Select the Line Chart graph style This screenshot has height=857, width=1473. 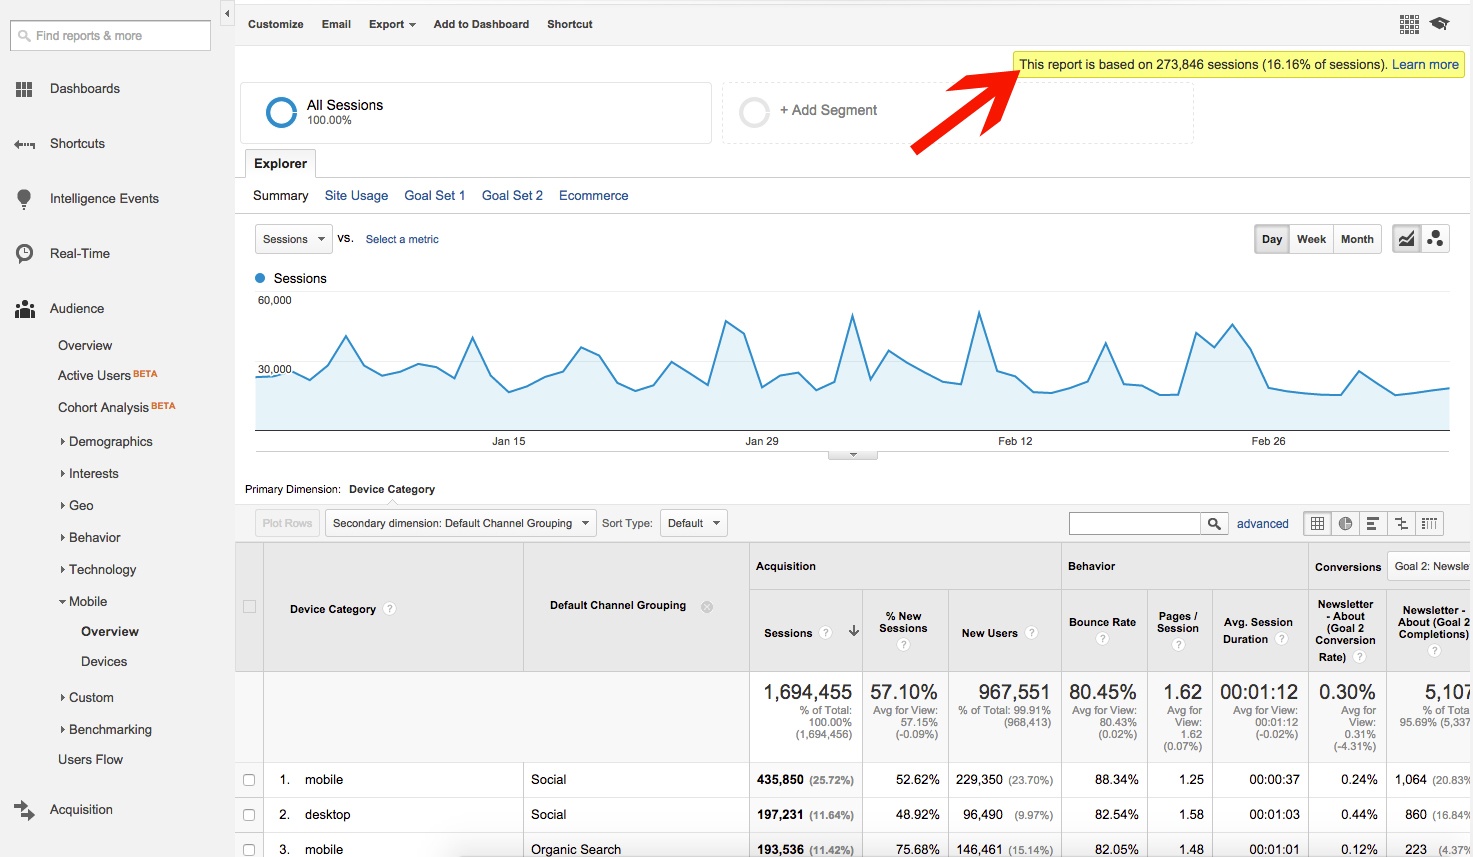[1405, 238]
